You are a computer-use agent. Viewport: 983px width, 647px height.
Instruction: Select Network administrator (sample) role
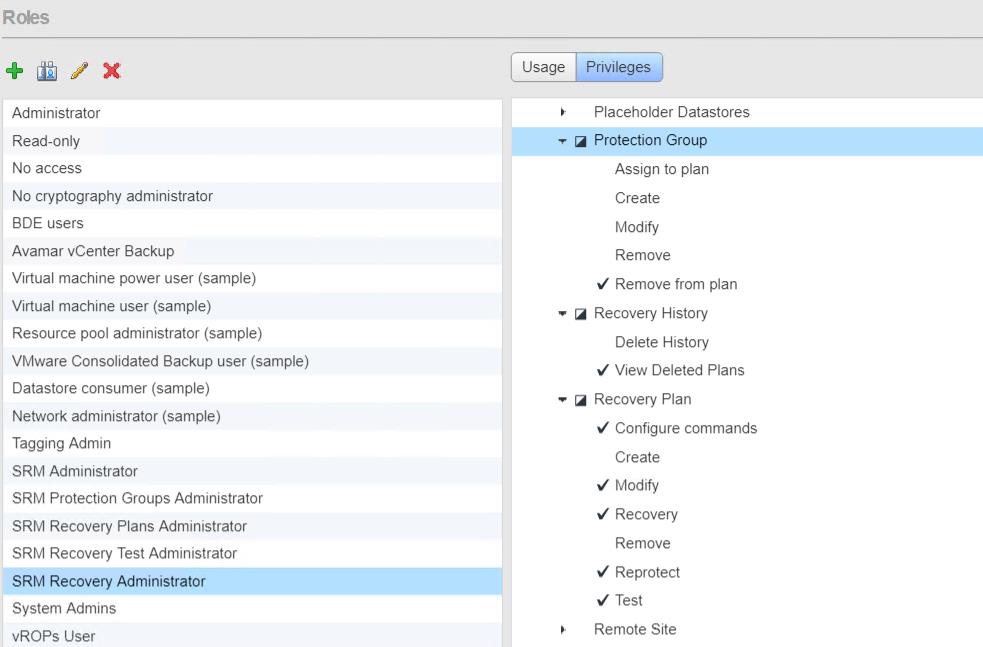pyautogui.click(x=253, y=416)
